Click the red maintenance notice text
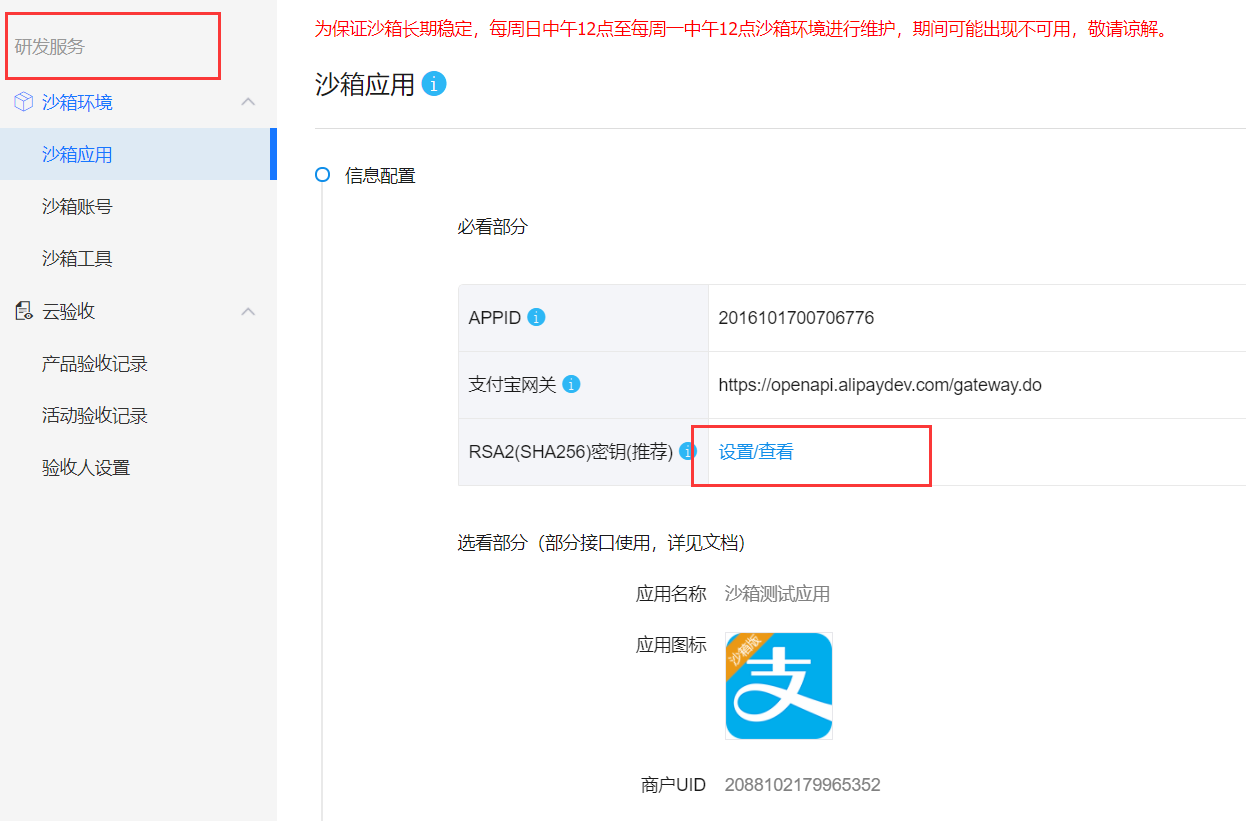The height and width of the screenshot is (821, 1246). click(741, 29)
